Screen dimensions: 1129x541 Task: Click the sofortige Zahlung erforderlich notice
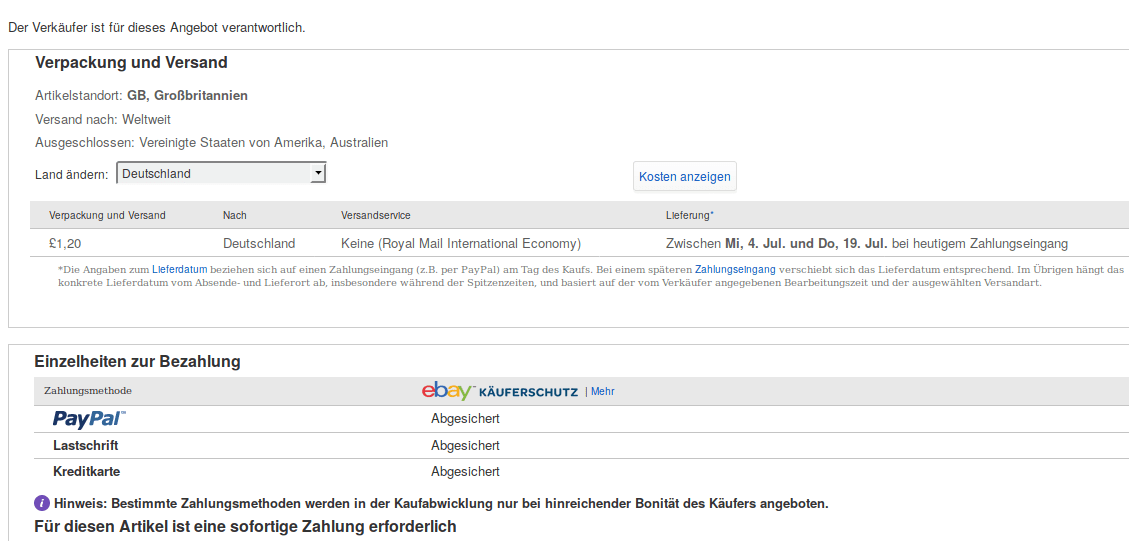coord(246,527)
